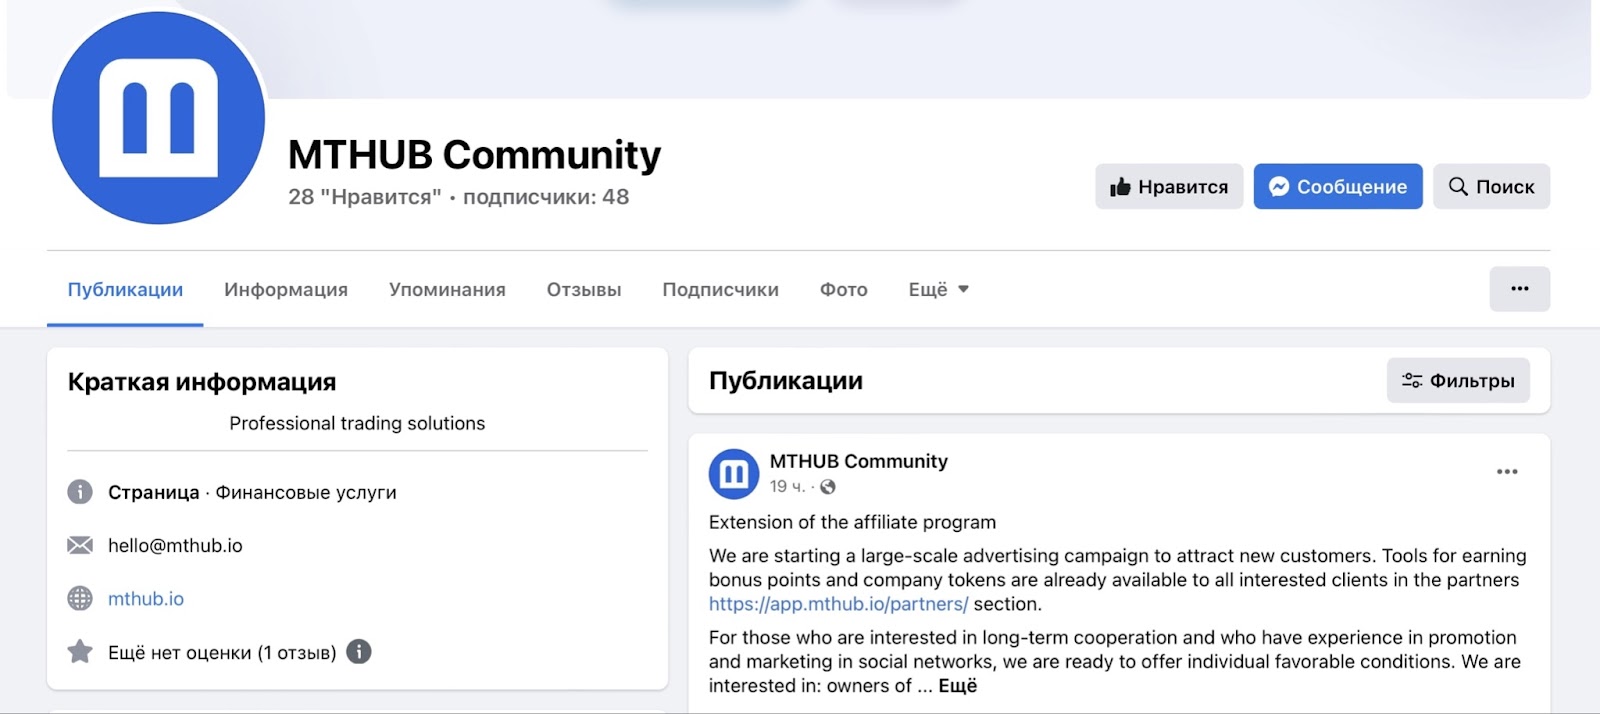Click the page info icon next to Страница
Image resolution: width=1600 pixels, height=714 pixels.
[80, 492]
